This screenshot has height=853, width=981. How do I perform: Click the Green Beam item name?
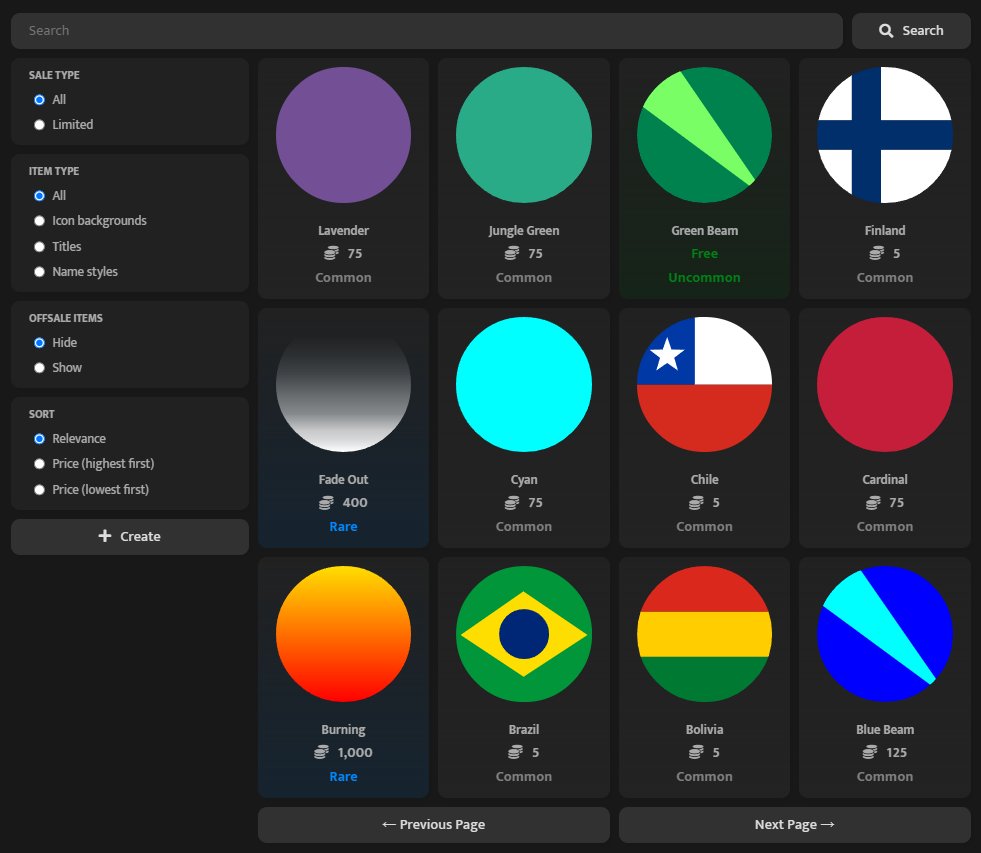704,230
